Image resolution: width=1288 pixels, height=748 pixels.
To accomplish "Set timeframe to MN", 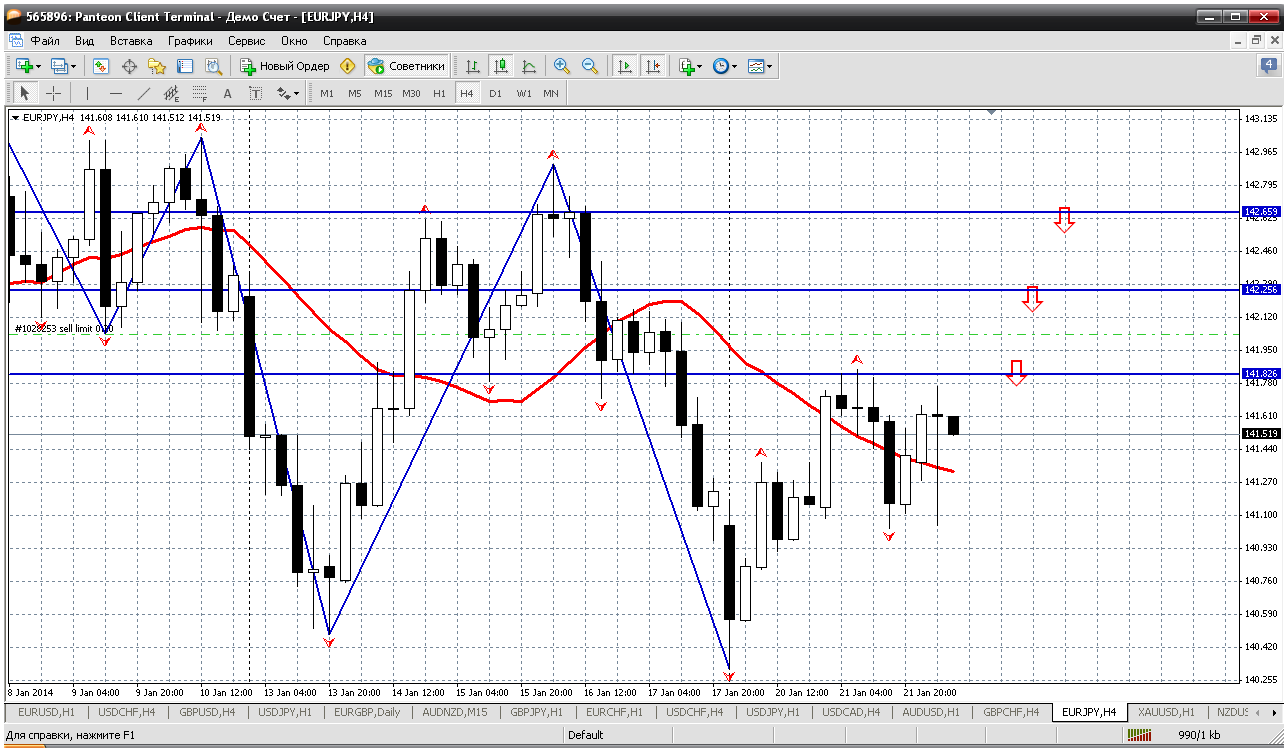I will pyautogui.click(x=551, y=93).
